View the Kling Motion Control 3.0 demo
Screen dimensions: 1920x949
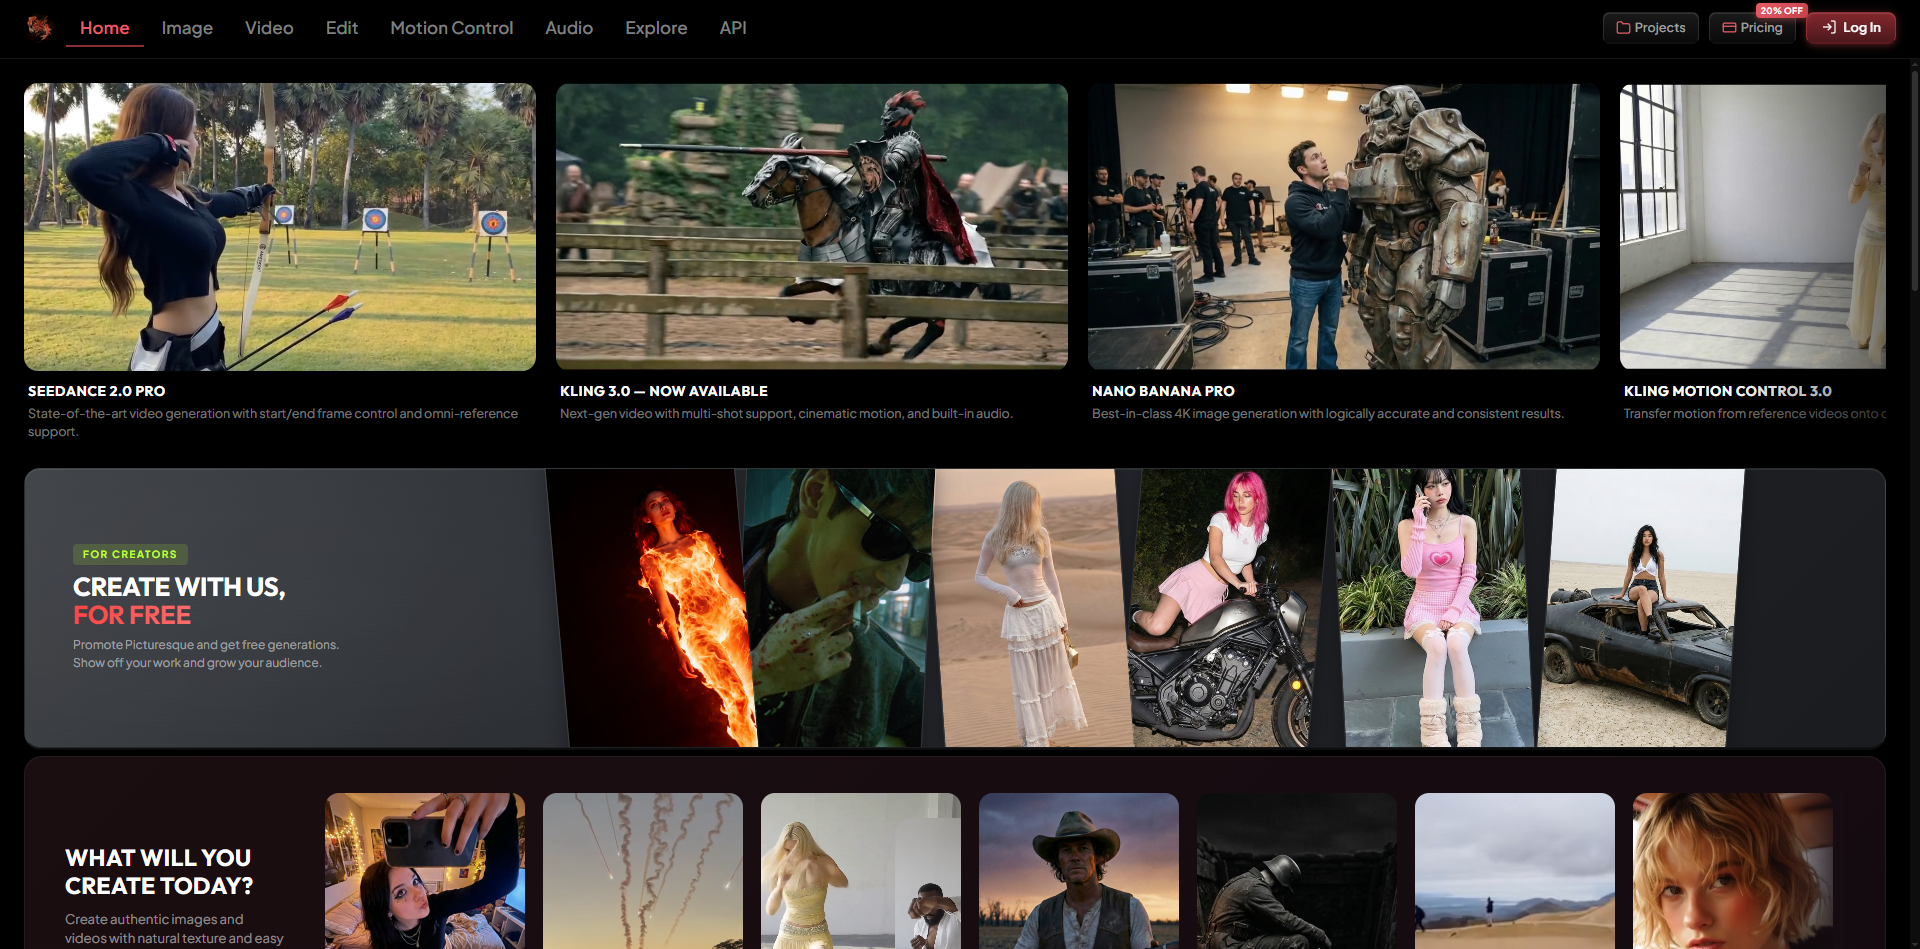tap(1760, 226)
